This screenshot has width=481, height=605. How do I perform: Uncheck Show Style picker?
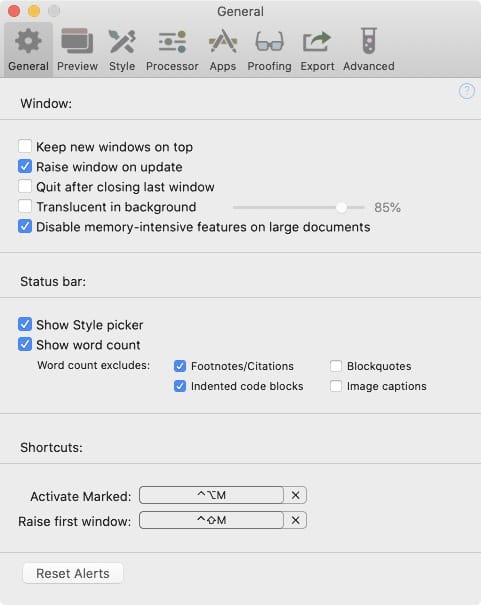pos(25,324)
